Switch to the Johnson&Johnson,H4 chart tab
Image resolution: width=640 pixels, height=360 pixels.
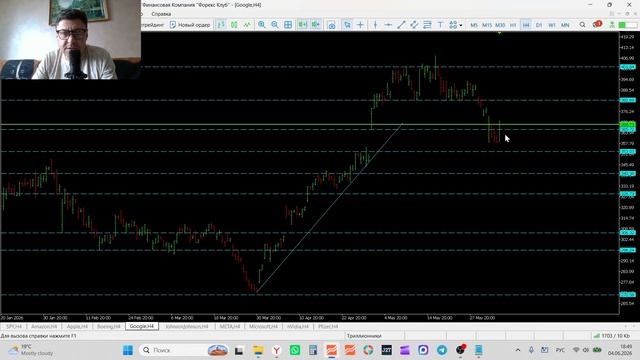click(x=187, y=327)
